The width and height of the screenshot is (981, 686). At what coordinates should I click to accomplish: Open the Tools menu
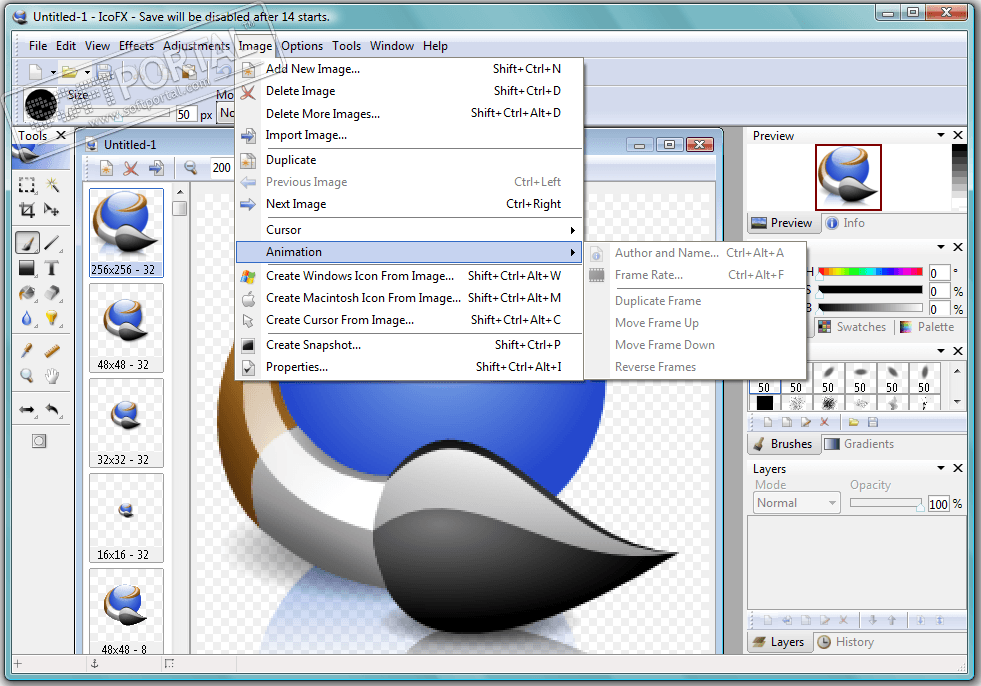coord(346,46)
